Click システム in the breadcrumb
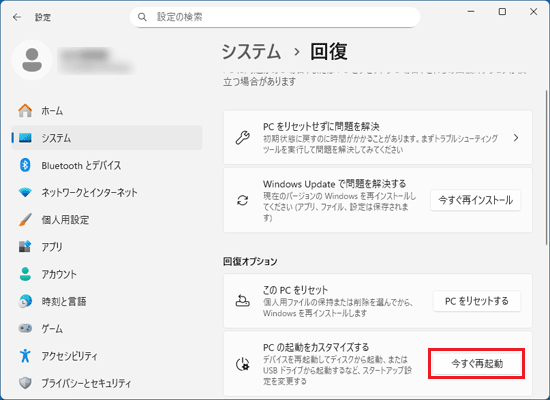550x400 pixels. (x=251, y=52)
